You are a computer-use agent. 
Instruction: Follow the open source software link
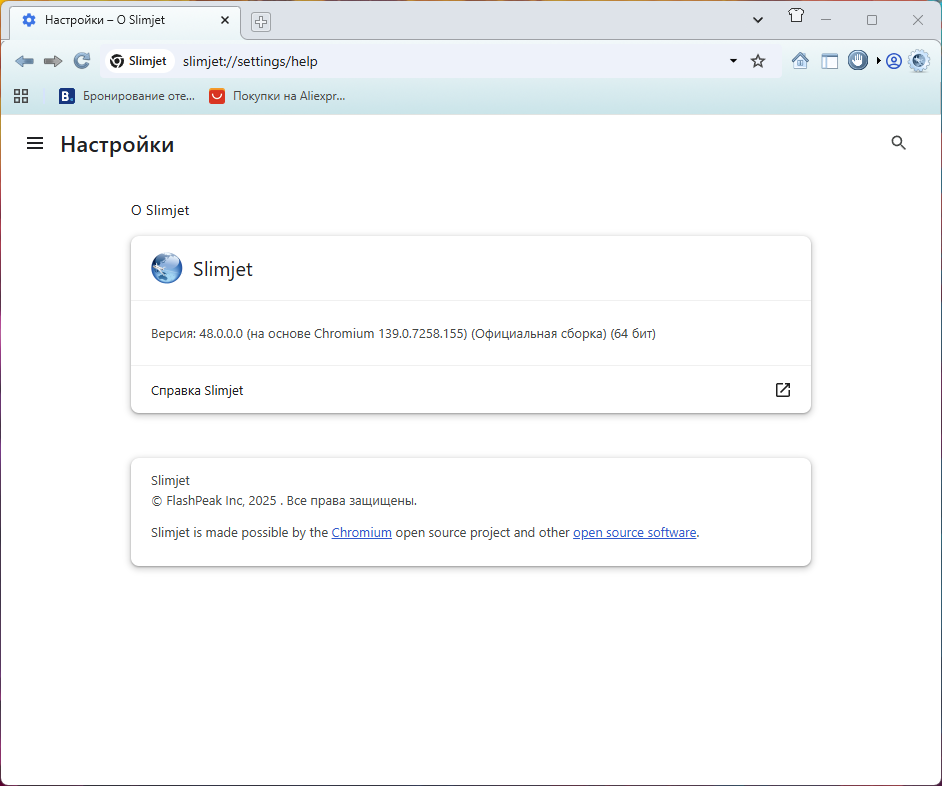634,533
